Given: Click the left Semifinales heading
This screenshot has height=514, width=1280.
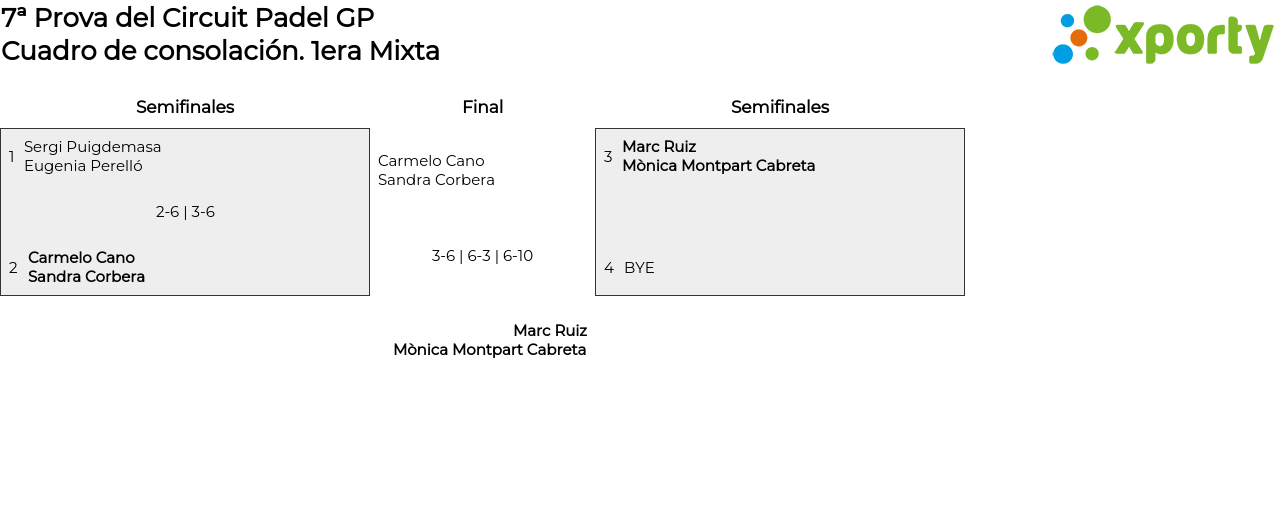Looking at the screenshot, I should pos(185,107).
